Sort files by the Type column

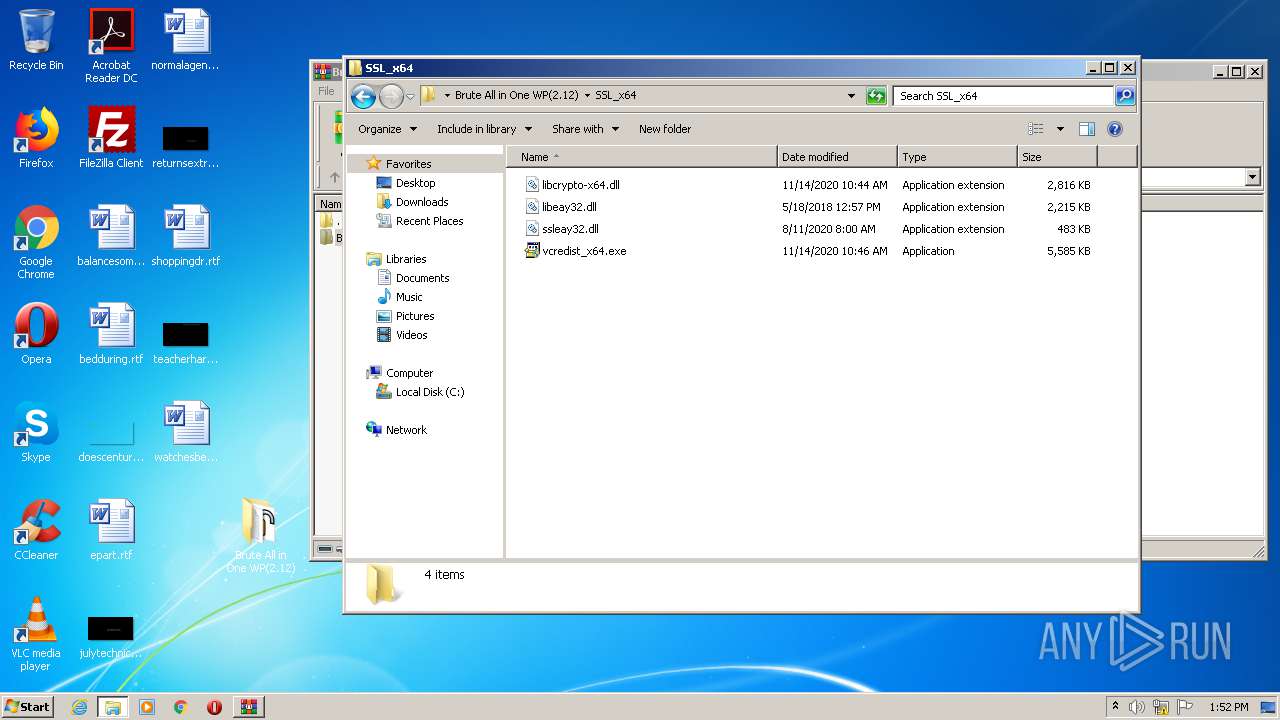(957, 157)
